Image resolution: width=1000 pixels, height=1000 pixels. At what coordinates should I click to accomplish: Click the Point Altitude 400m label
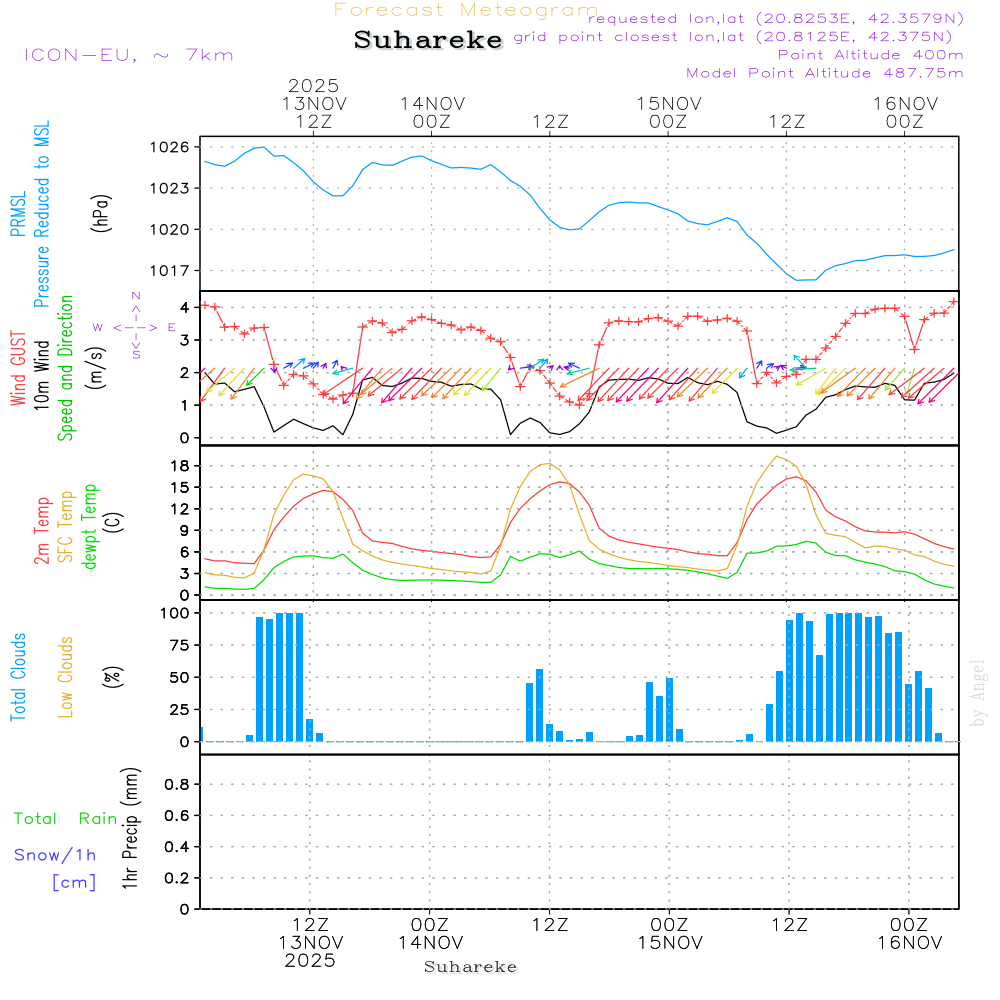(x=870, y=55)
